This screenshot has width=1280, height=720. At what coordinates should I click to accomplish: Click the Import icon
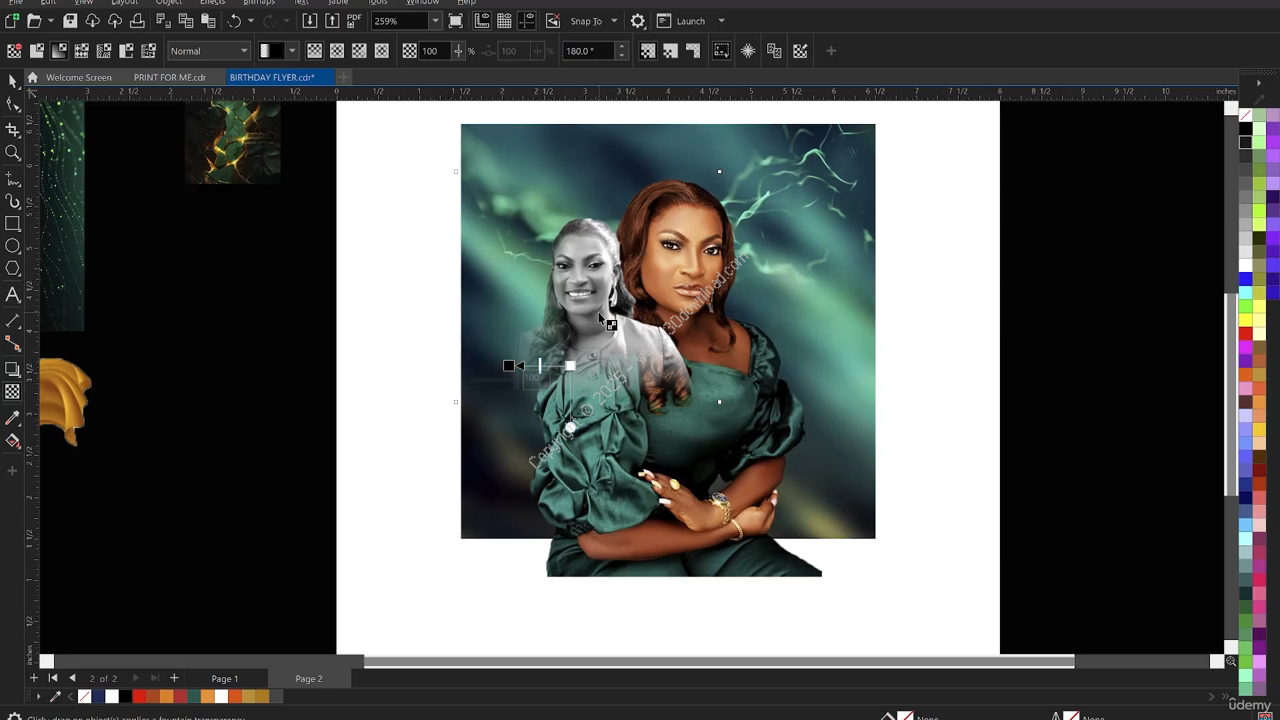310,21
